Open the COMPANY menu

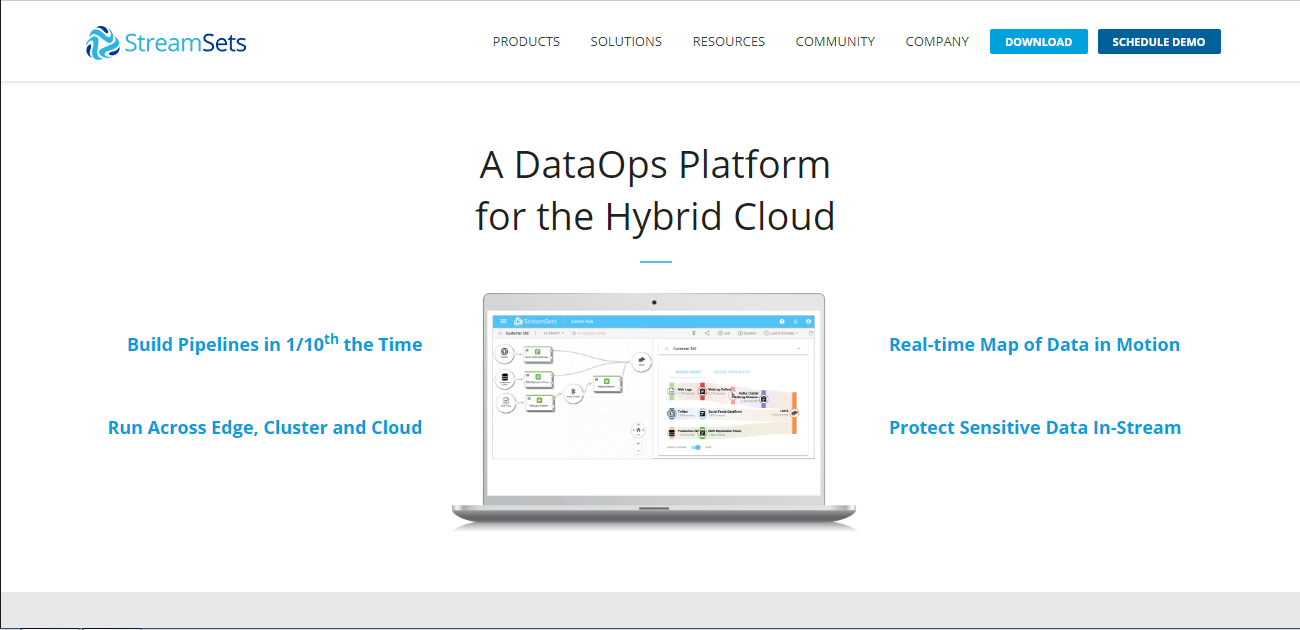coord(937,42)
